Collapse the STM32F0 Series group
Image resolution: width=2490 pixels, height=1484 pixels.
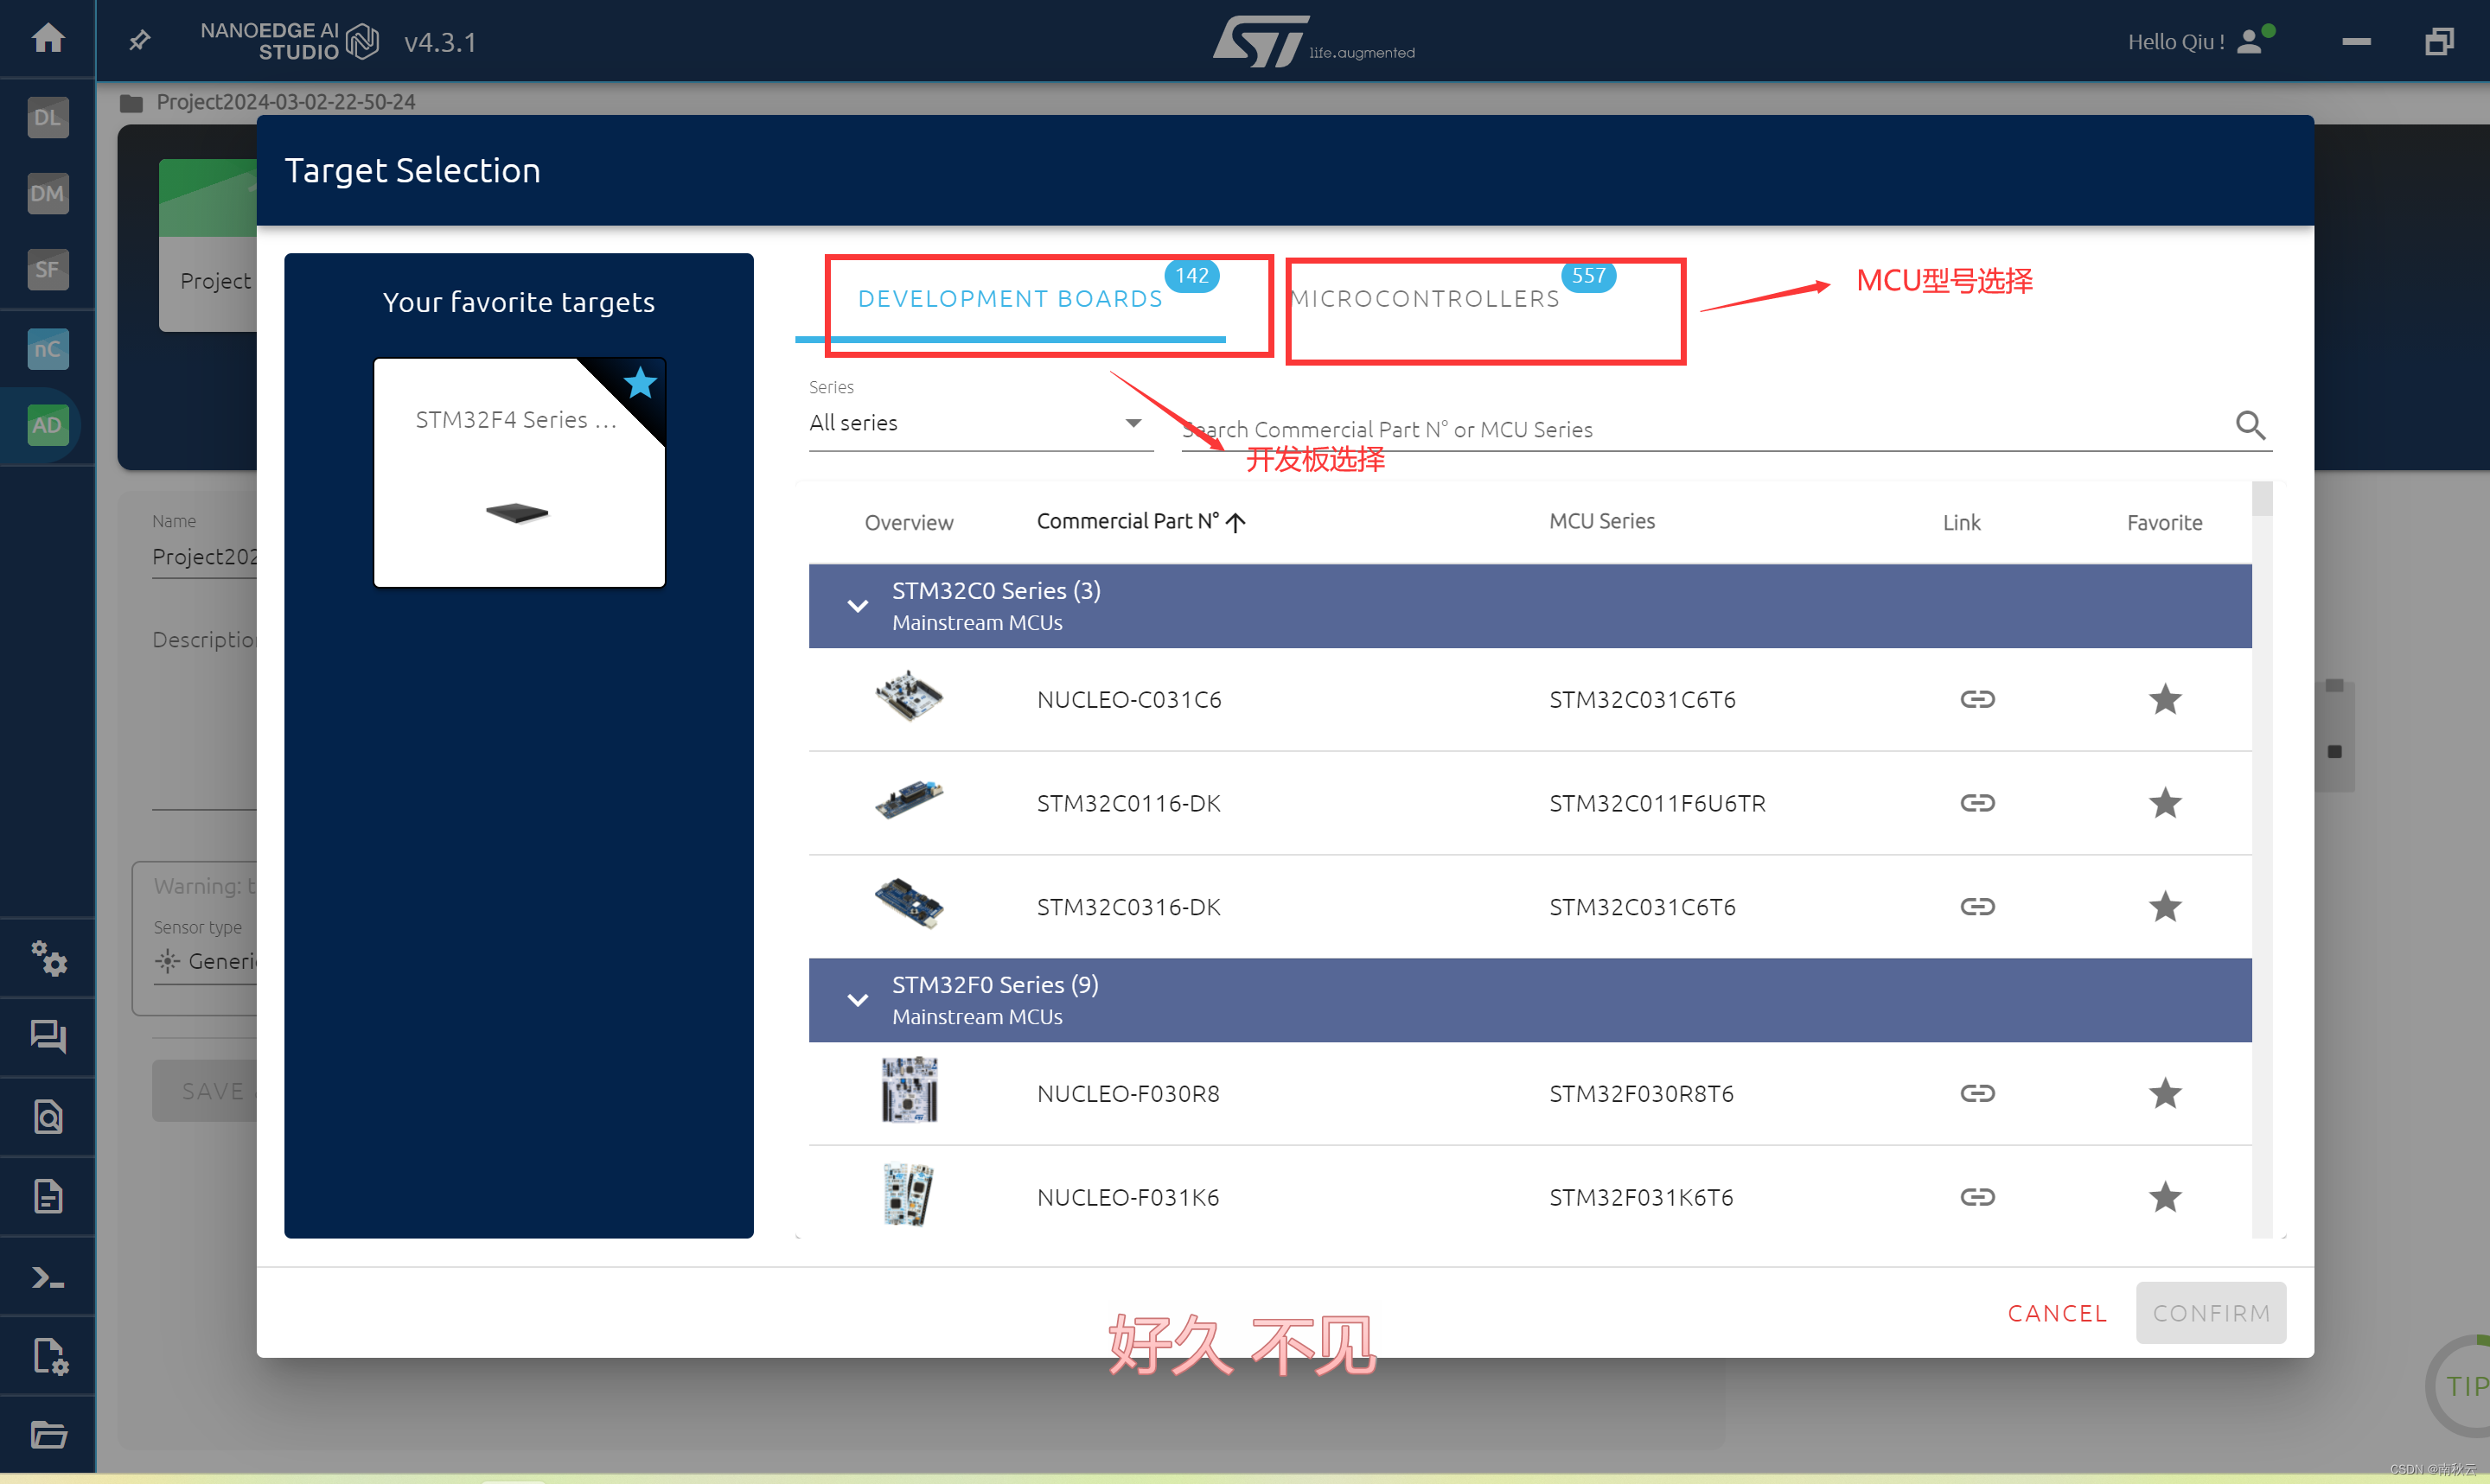tap(857, 1000)
